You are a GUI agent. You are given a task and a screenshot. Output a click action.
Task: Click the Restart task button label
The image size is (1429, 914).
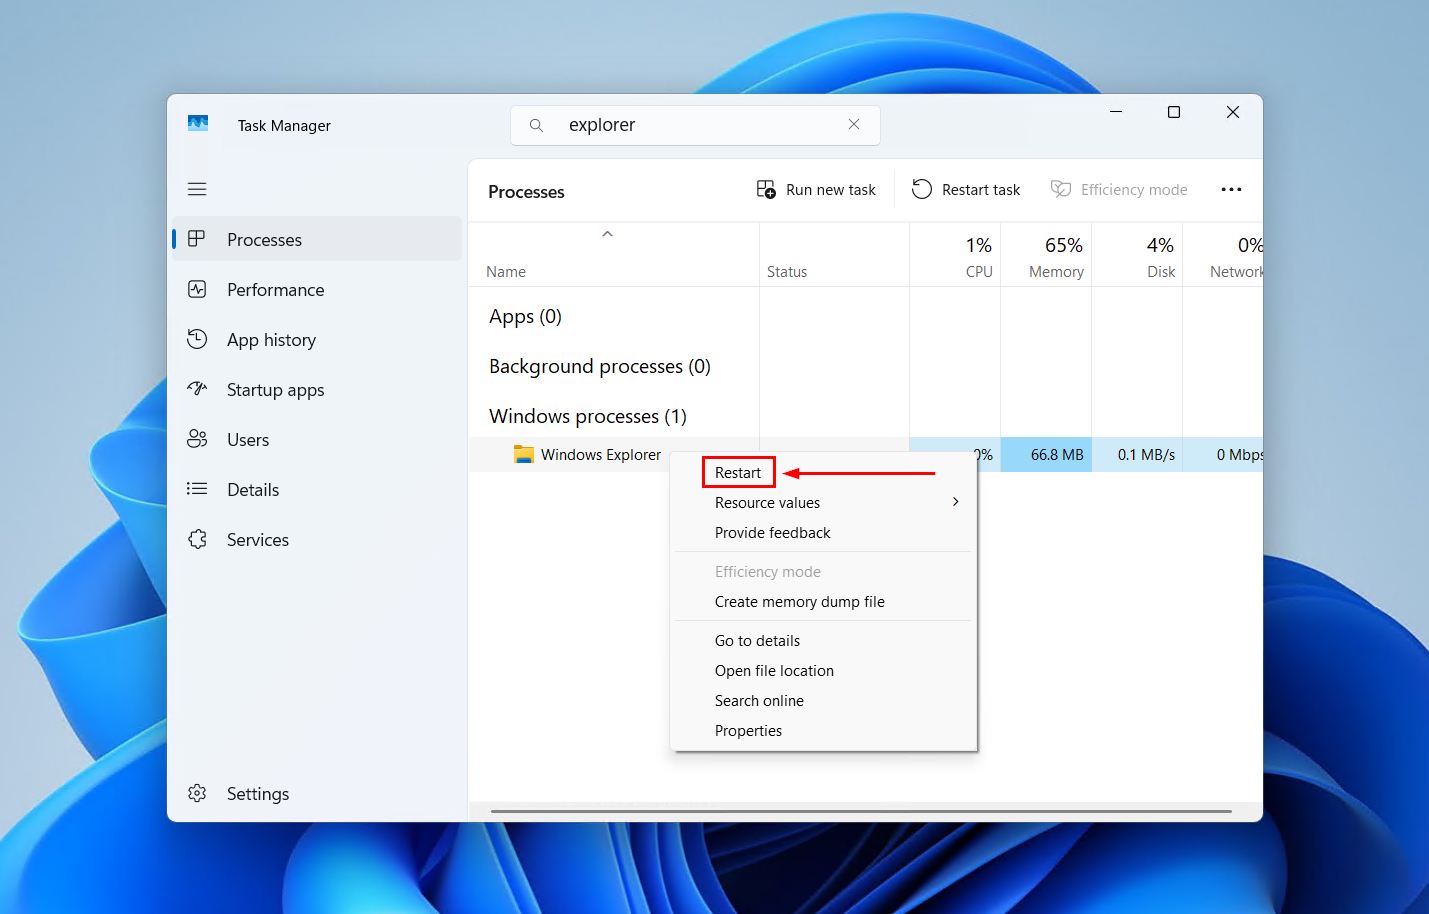pos(980,189)
